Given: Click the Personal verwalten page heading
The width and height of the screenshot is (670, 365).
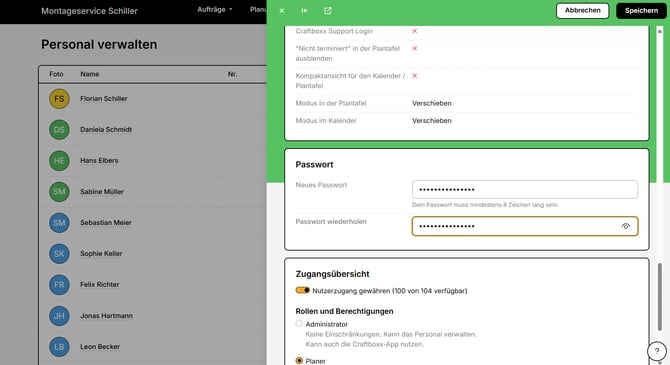Looking at the screenshot, I should coord(99,44).
